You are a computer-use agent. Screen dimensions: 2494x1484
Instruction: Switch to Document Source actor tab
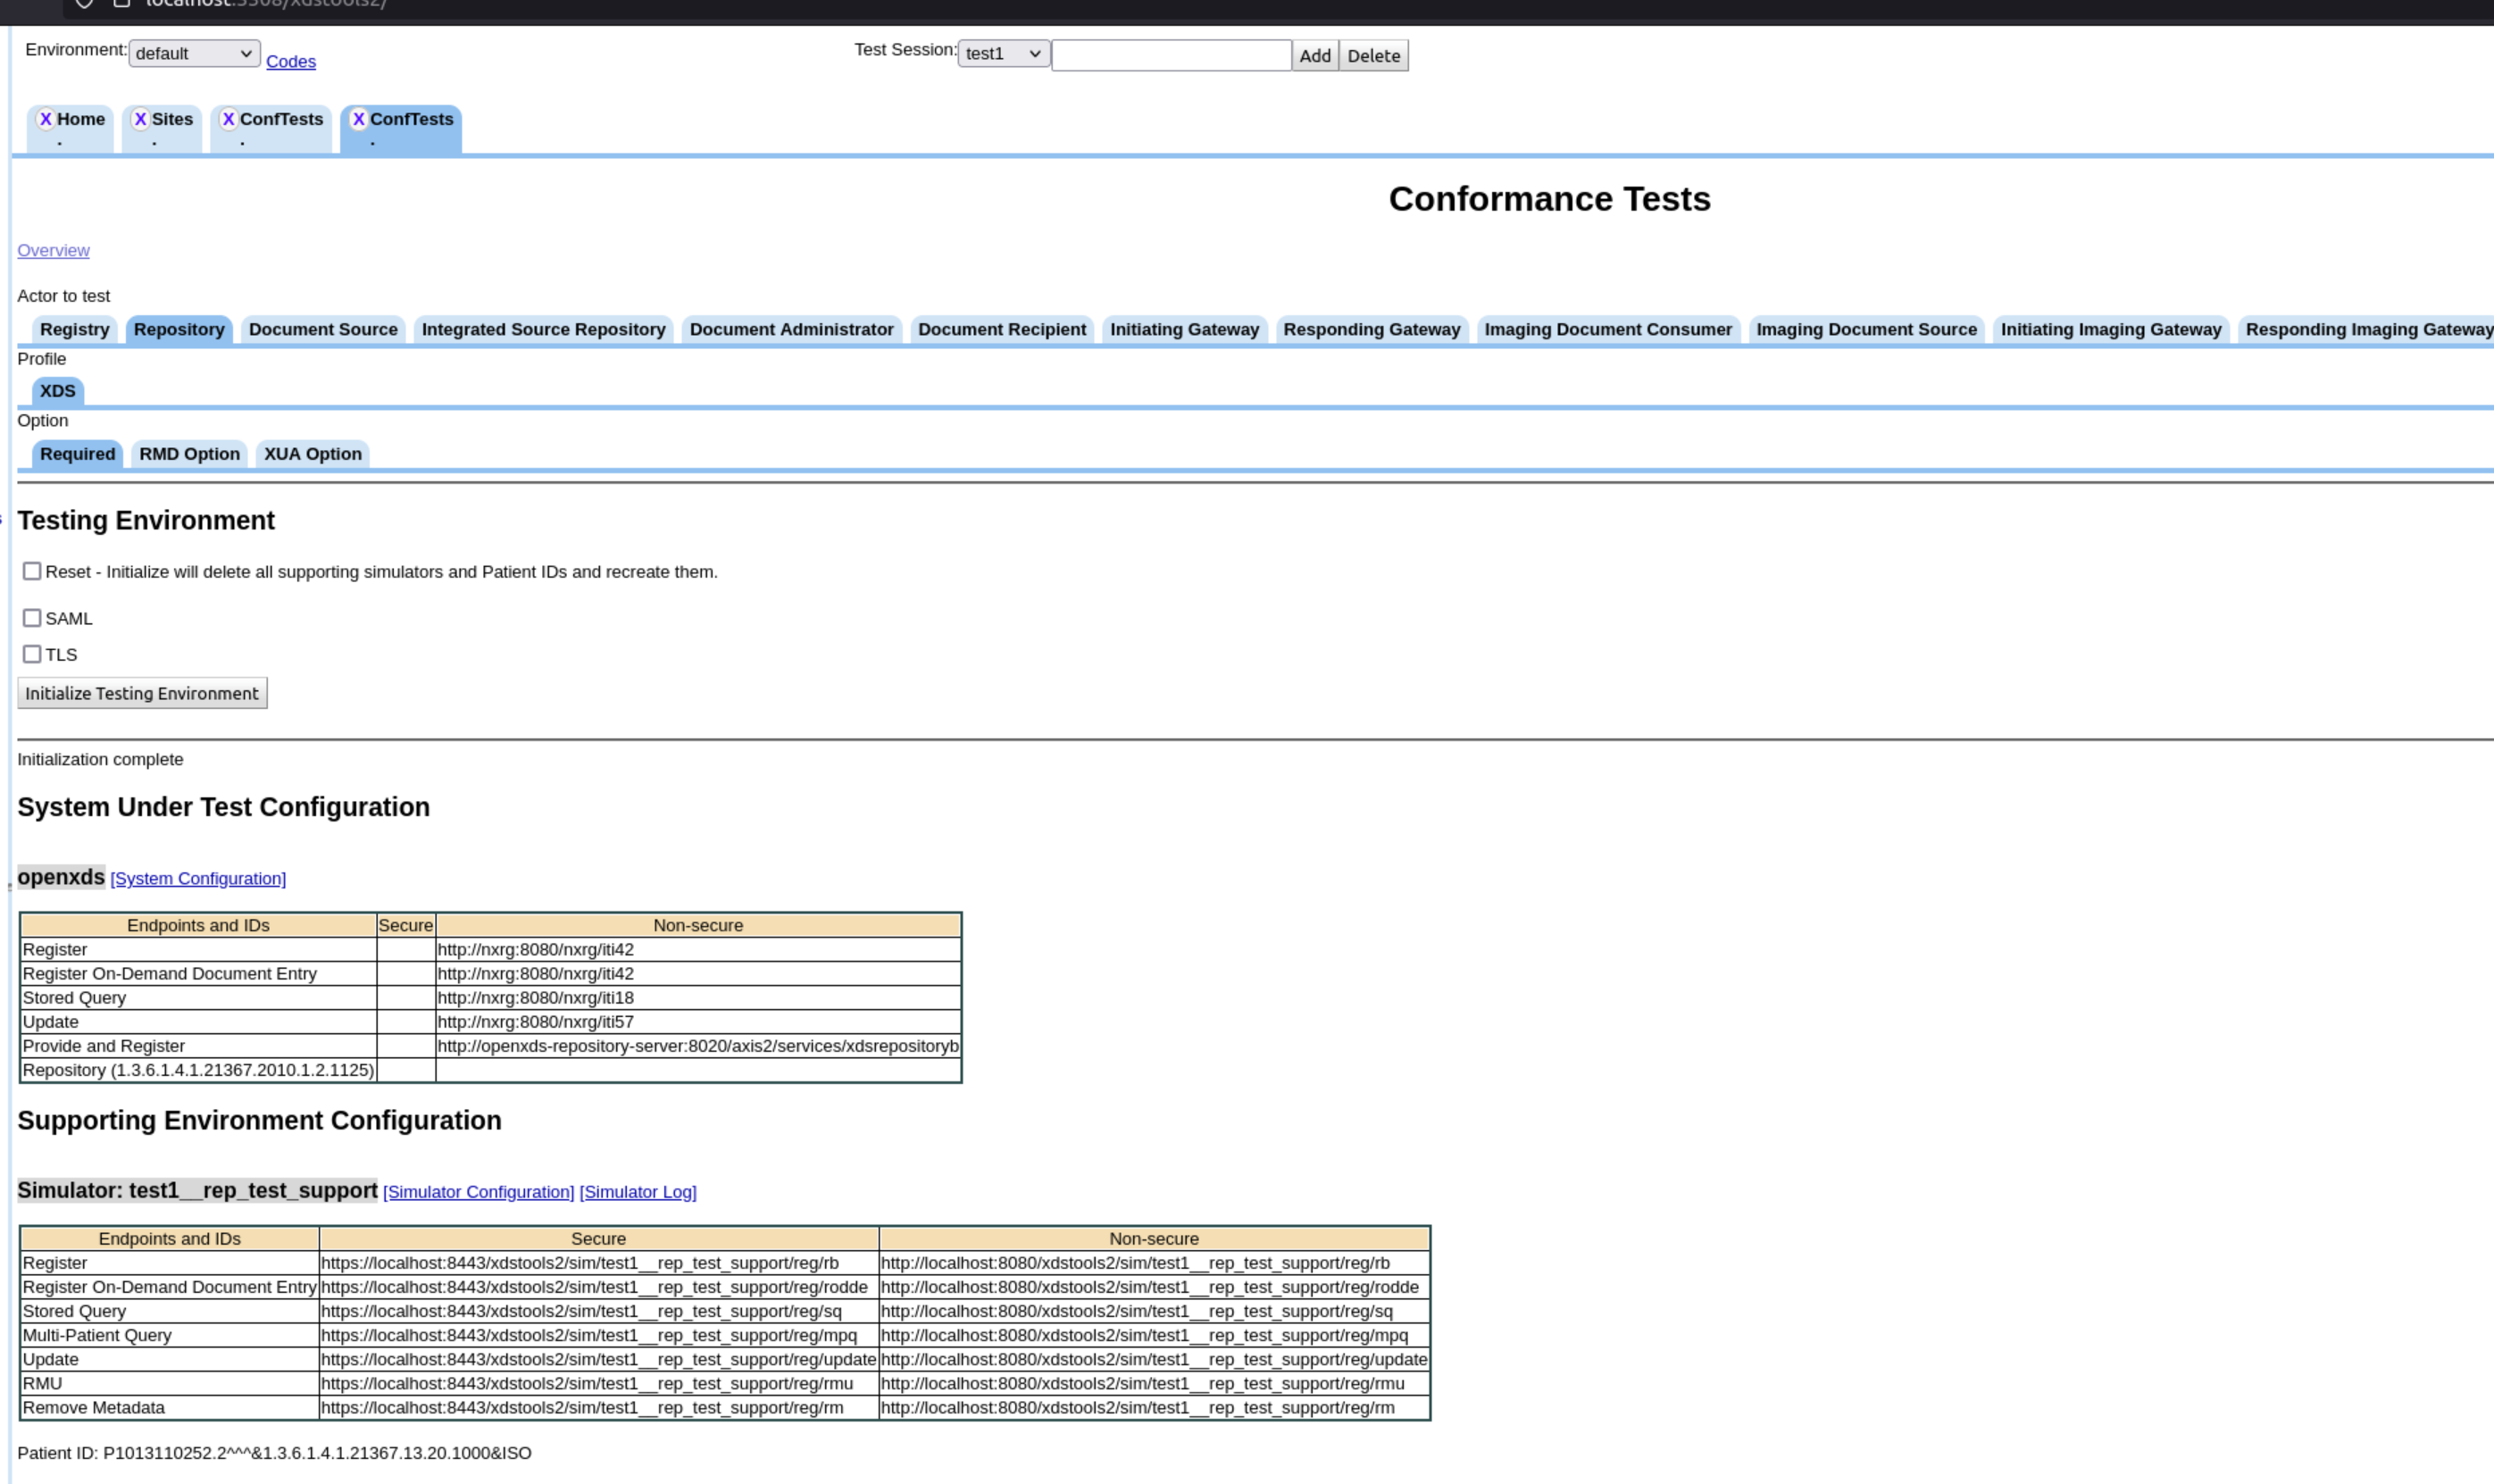point(323,329)
